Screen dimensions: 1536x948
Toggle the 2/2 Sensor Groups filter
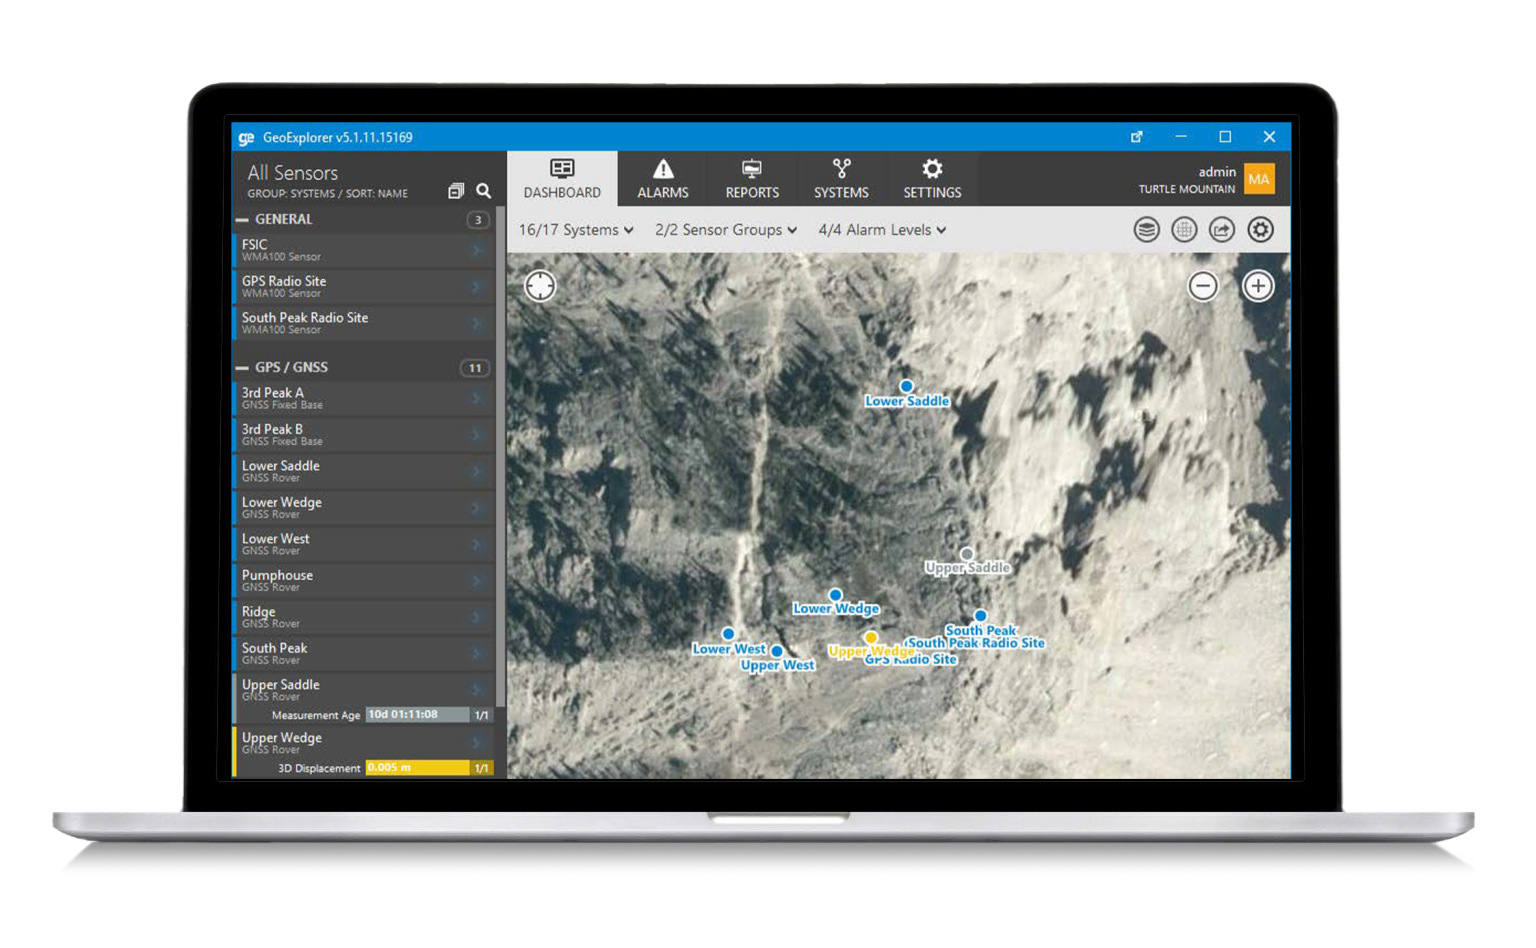click(724, 229)
